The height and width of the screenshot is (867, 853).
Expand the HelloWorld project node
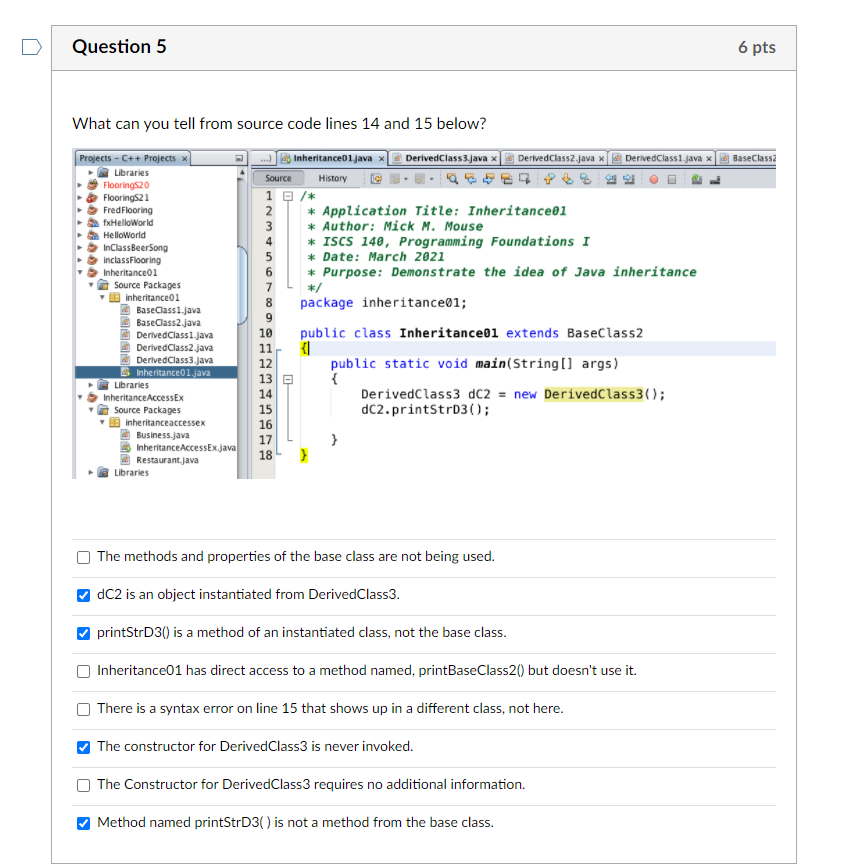78,235
